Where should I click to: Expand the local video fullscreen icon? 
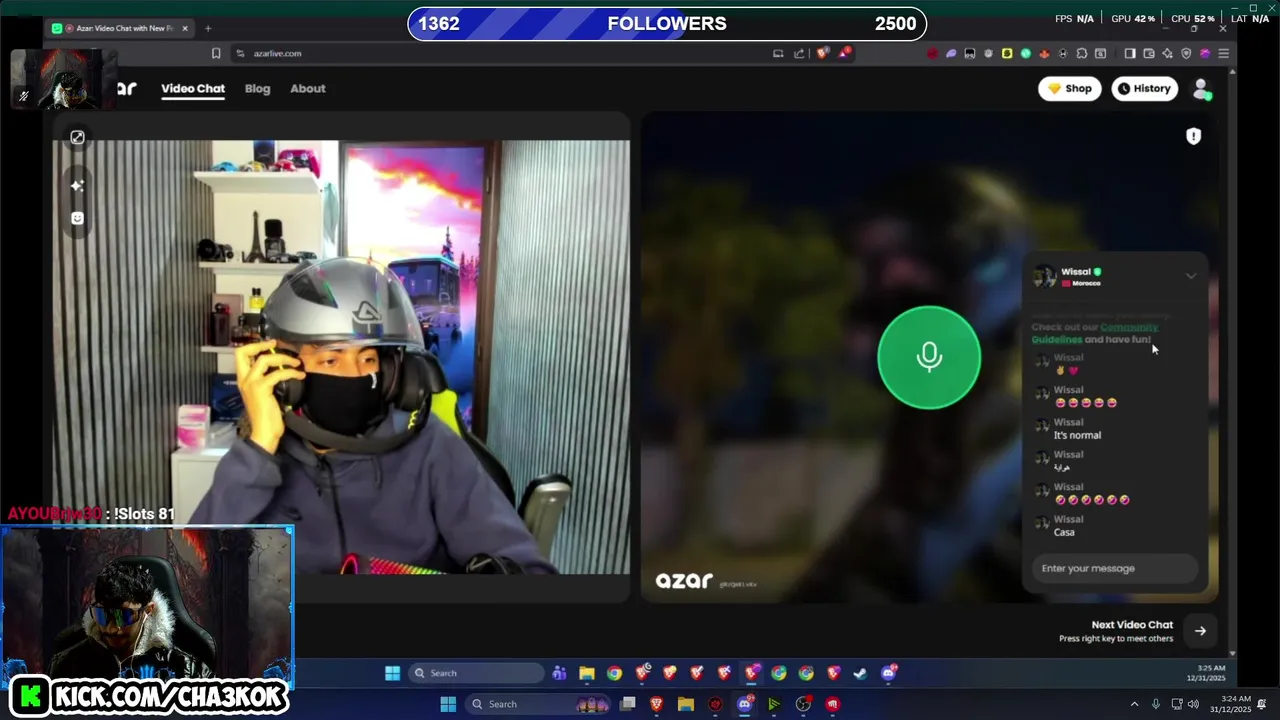[x=77, y=137]
